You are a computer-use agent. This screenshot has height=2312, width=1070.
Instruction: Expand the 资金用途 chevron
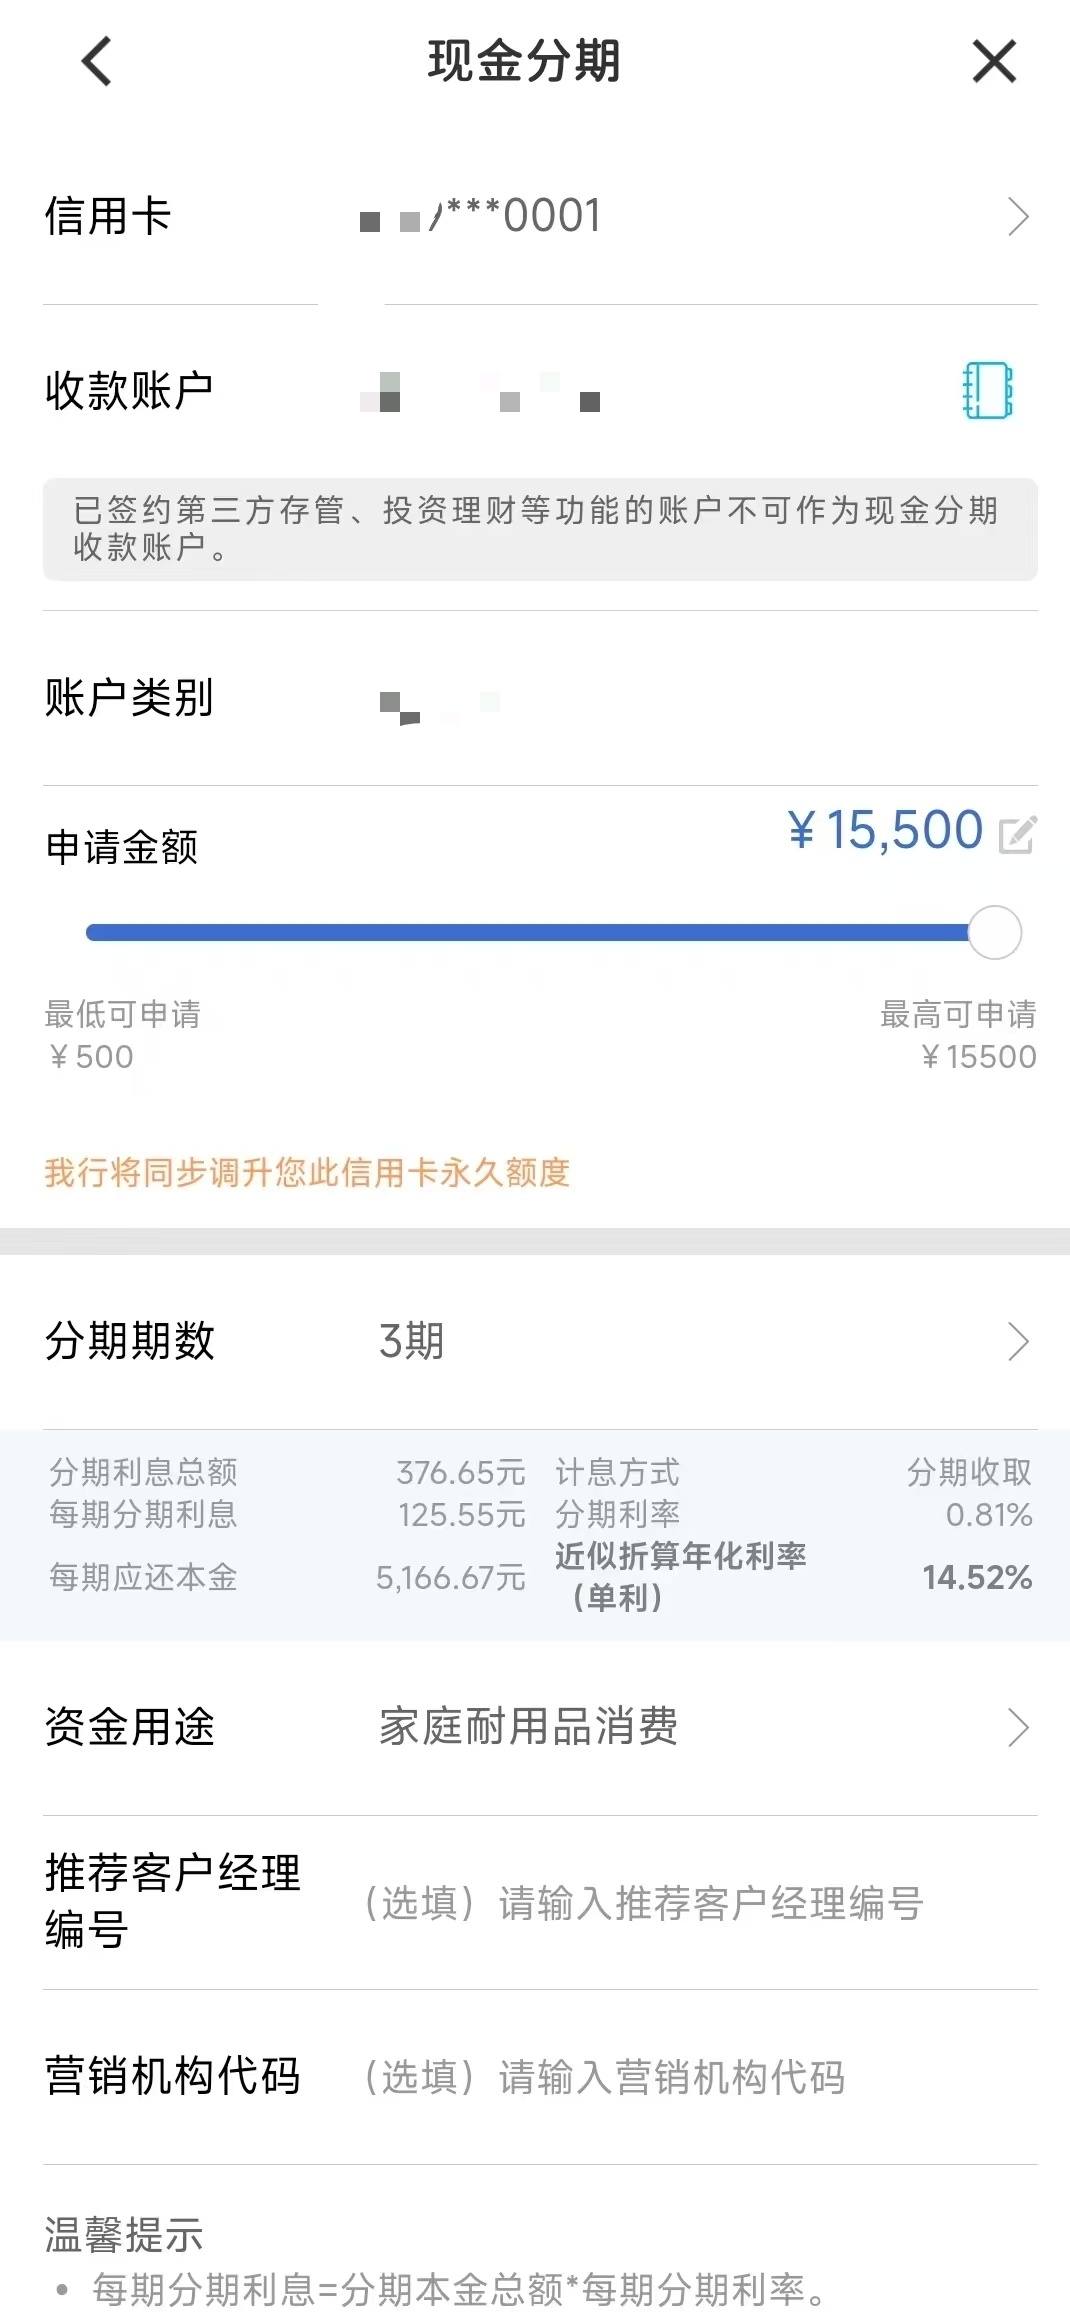1018,1727
